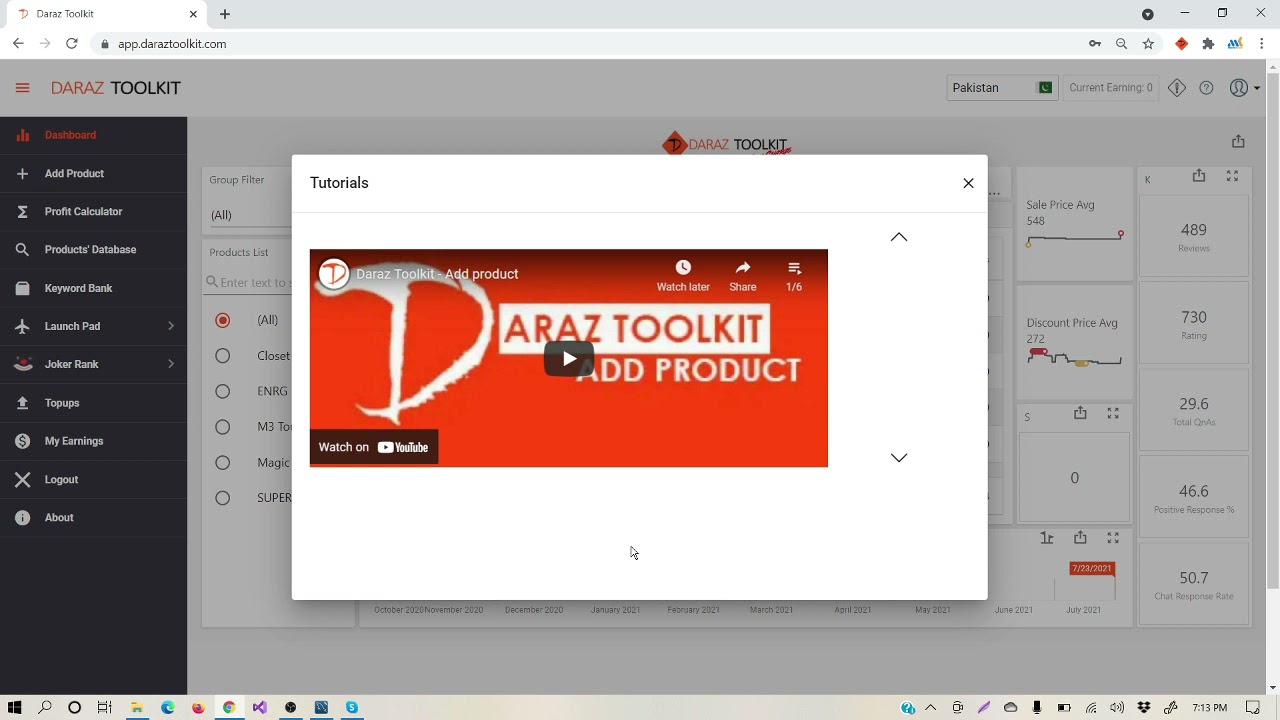Click the Products' Database search icon
1280x720 pixels.
(x=22, y=250)
